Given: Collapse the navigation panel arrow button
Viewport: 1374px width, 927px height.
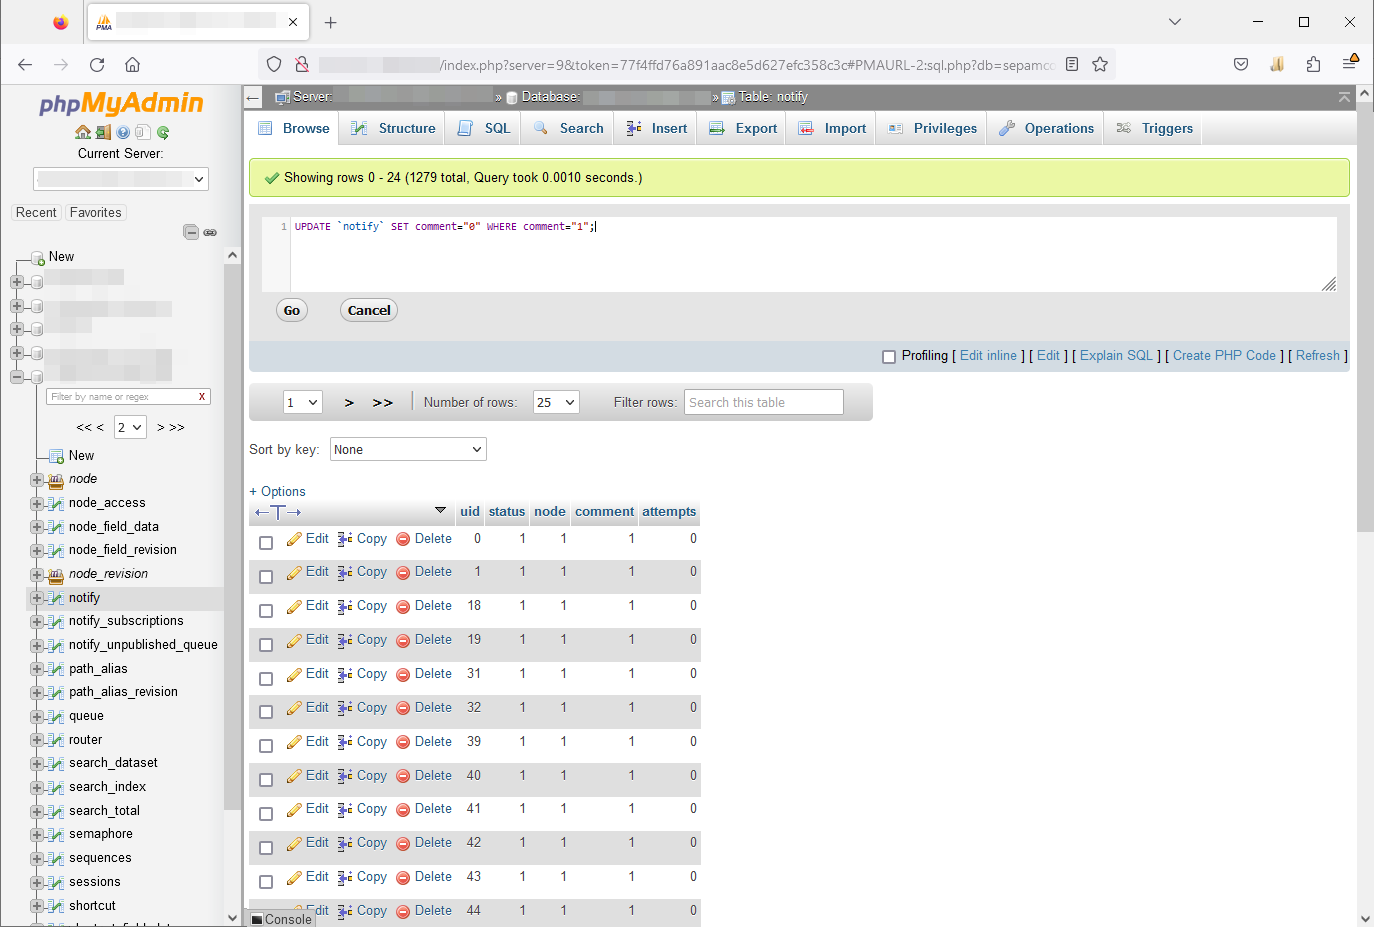Looking at the screenshot, I should click(x=253, y=97).
